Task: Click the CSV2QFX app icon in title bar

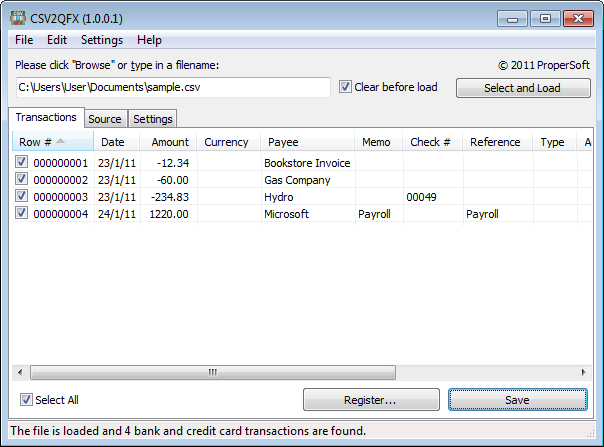Action: coord(17,17)
